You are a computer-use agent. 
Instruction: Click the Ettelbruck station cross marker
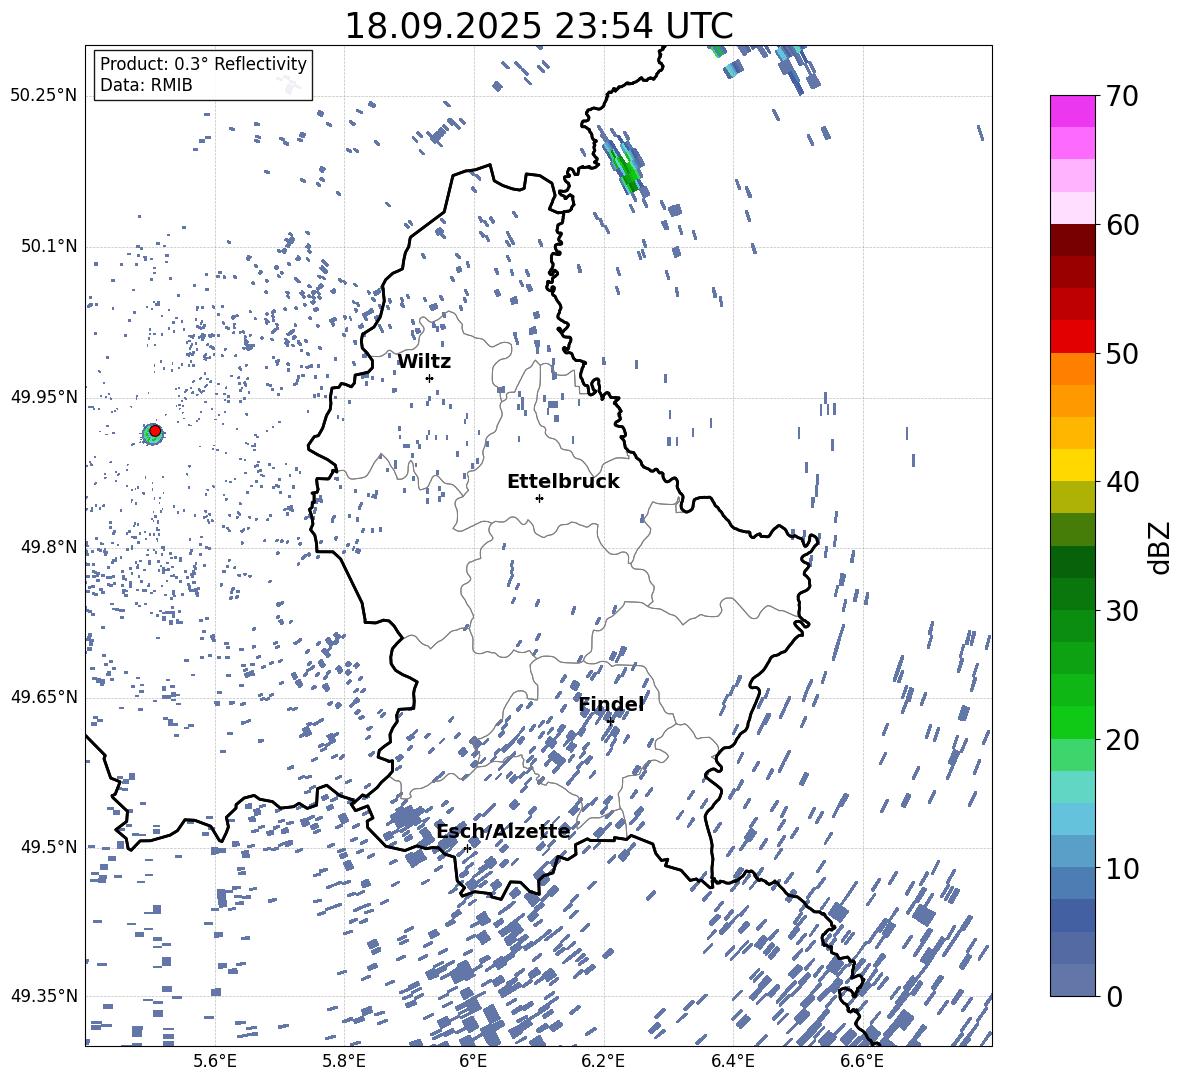(539, 498)
